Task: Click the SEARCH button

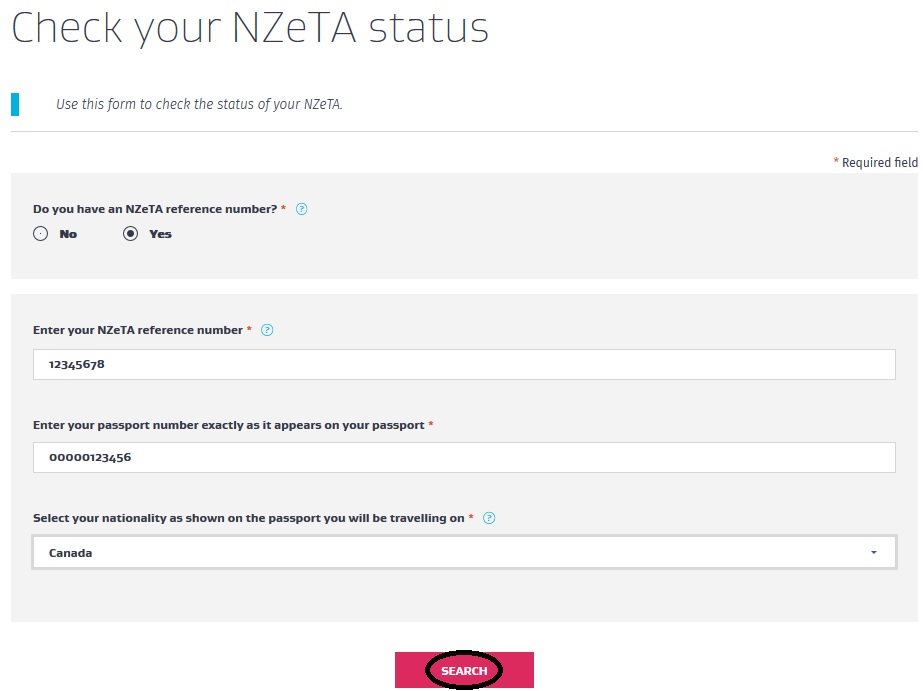Action: pyautogui.click(x=464, y=670)
